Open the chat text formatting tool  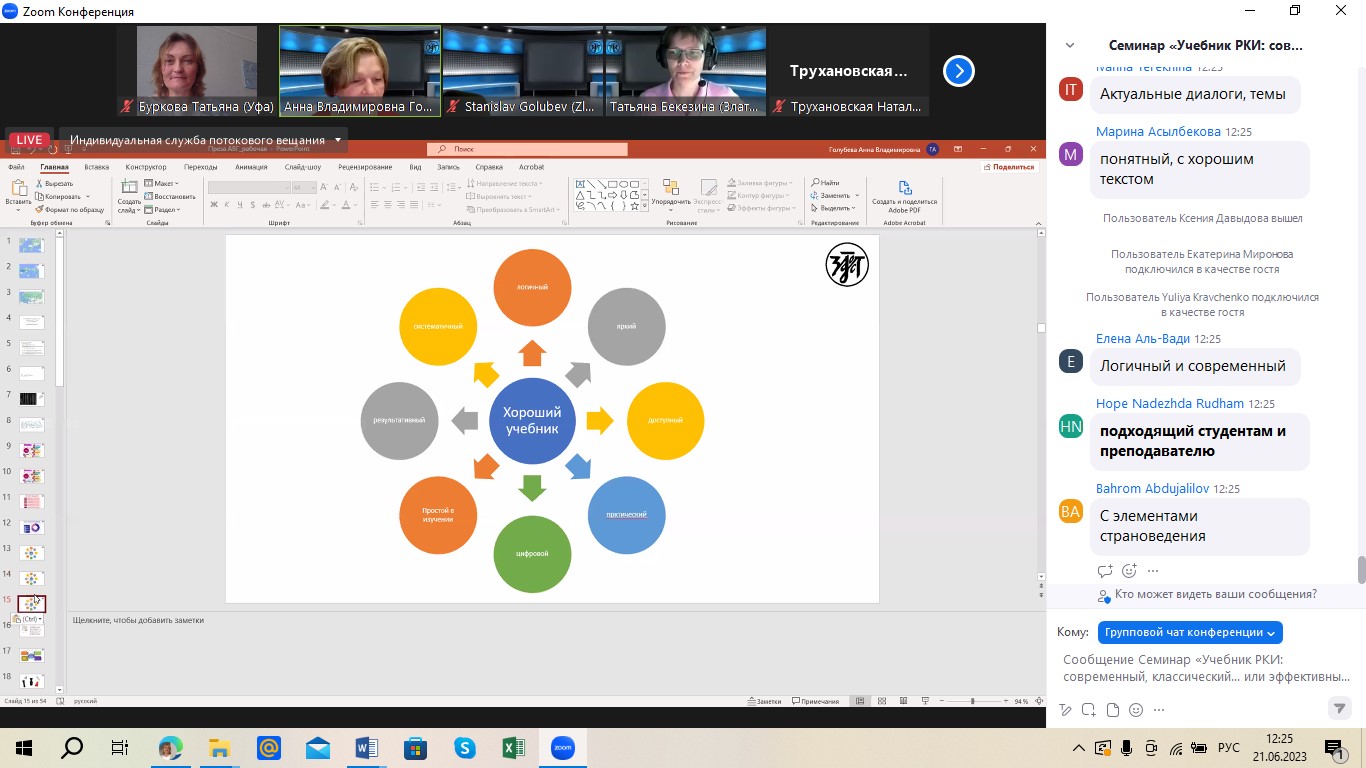(x=1066, y=710)
